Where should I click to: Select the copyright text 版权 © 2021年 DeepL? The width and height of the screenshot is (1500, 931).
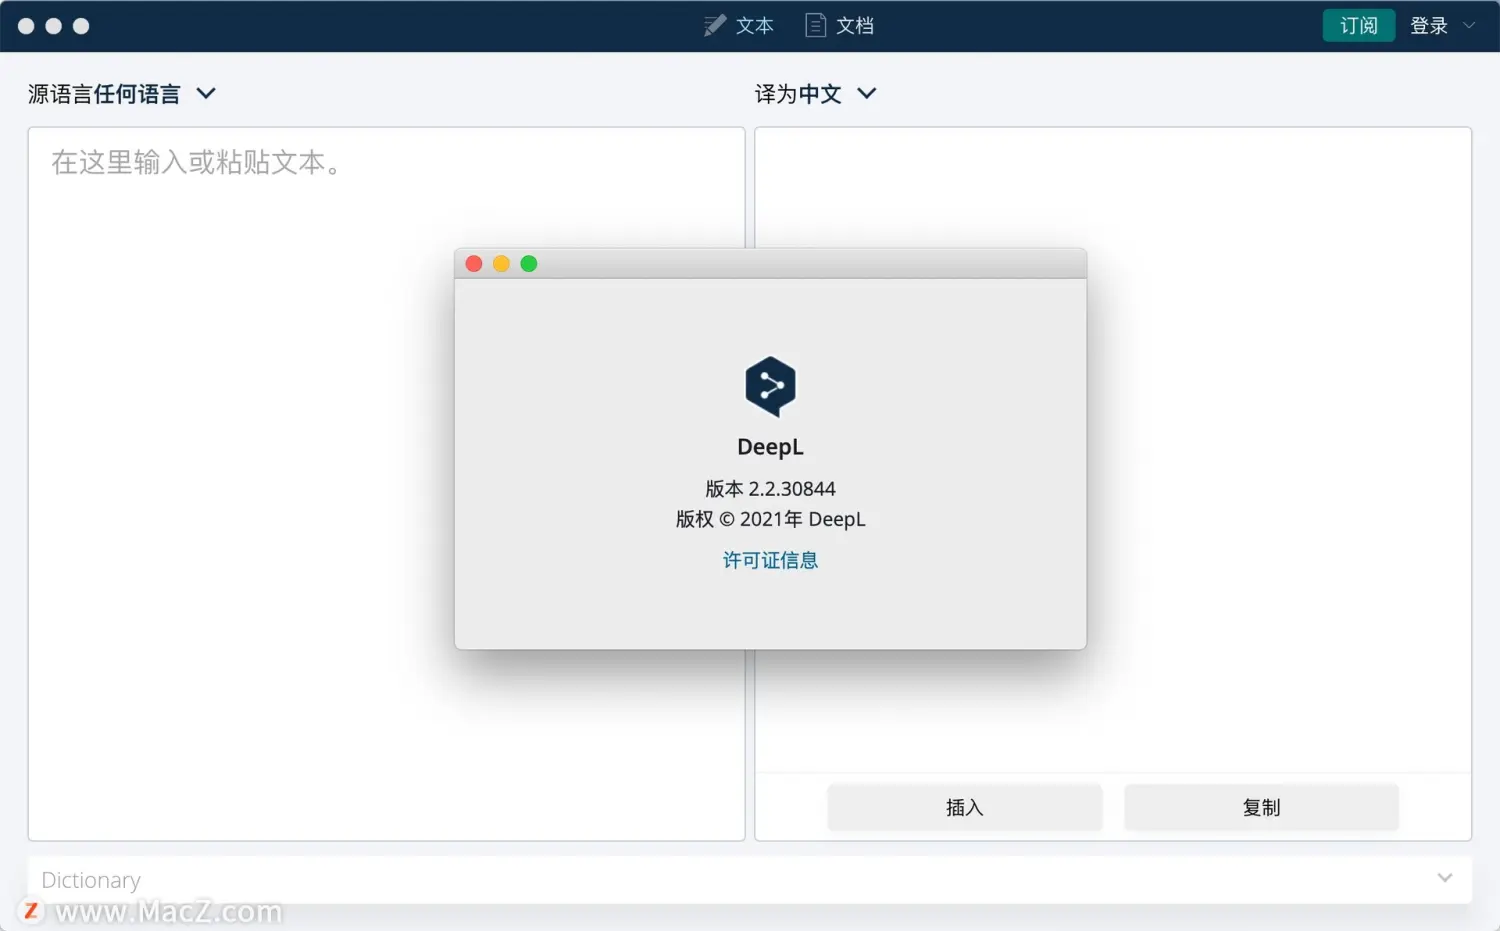[x=770, y=519]
